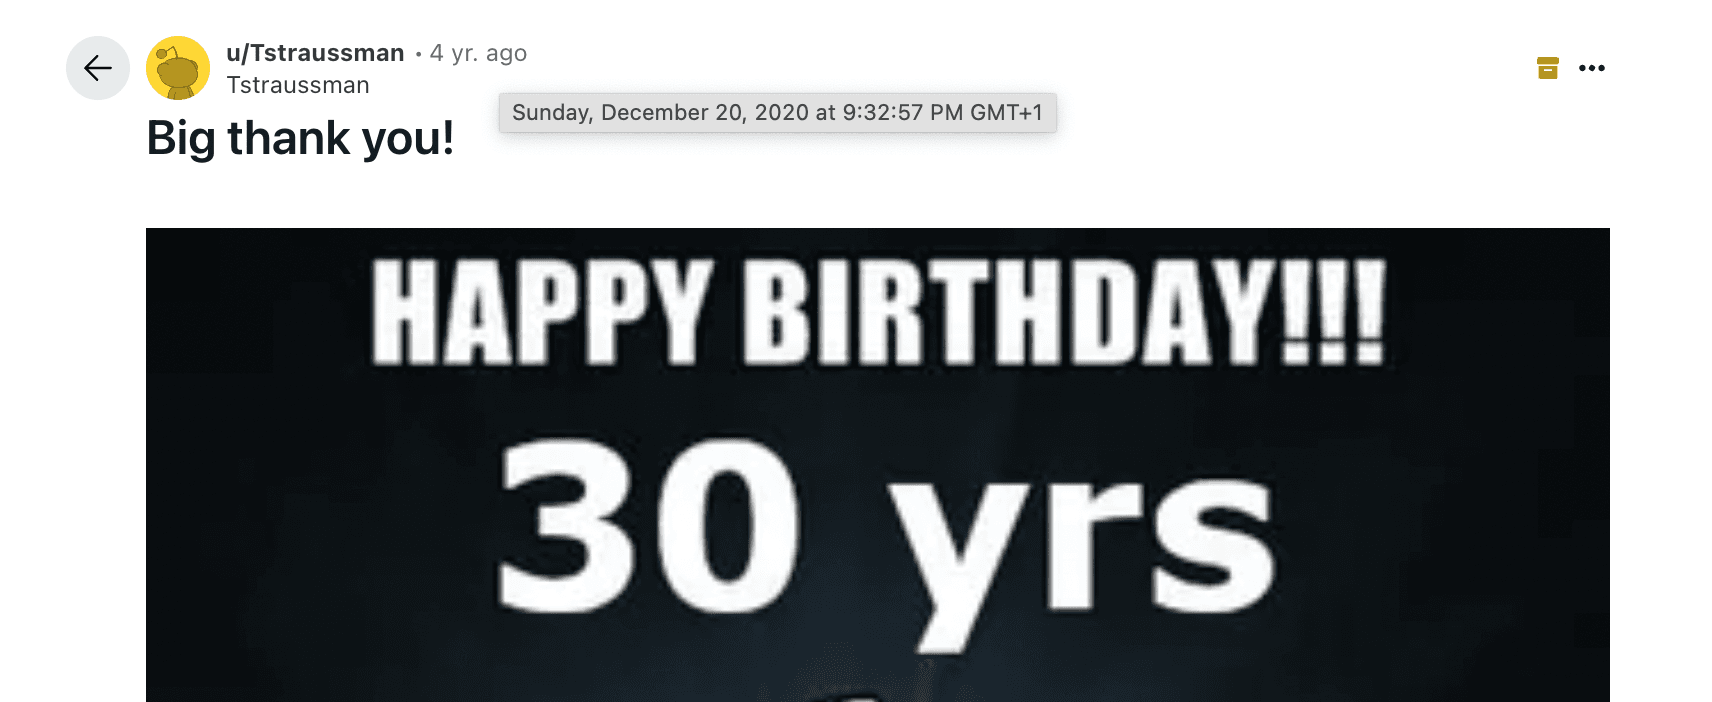
Task: Click the 'Big thank you!' post title
Action: pos(300,138)
